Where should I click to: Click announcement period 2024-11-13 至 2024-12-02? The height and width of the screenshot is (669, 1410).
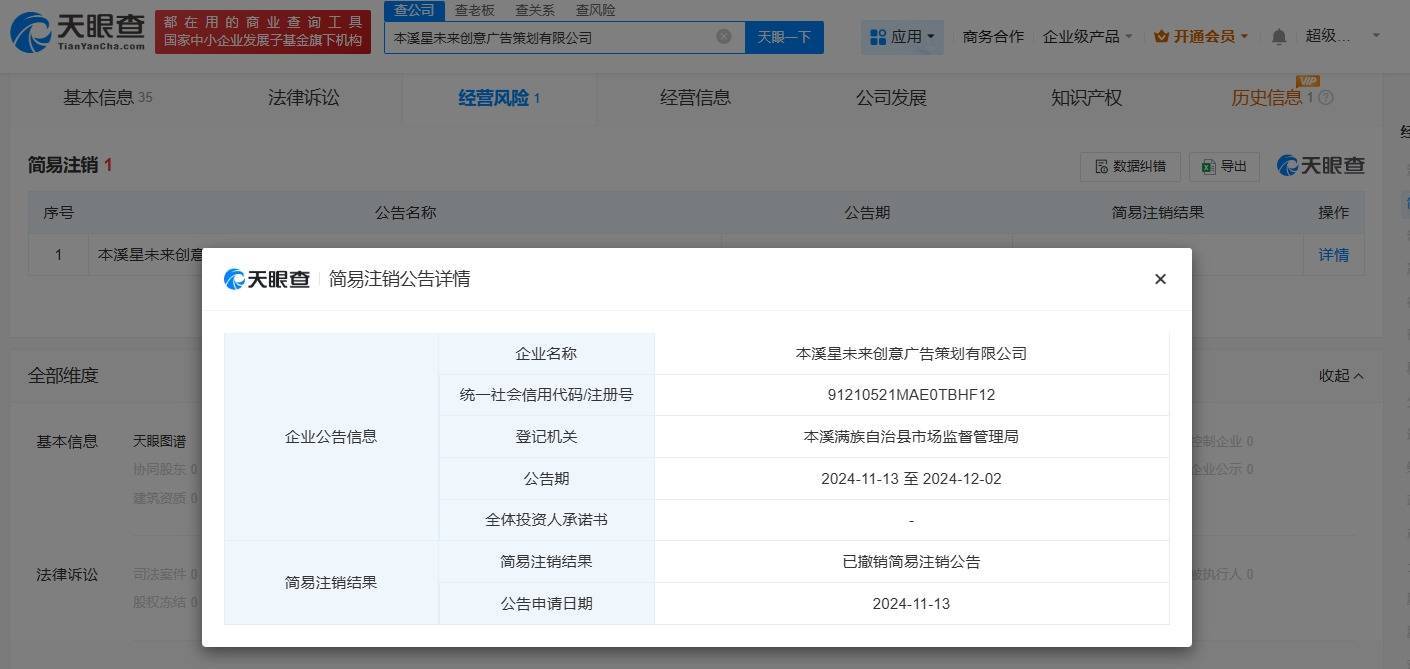click(x=911, y=479)
